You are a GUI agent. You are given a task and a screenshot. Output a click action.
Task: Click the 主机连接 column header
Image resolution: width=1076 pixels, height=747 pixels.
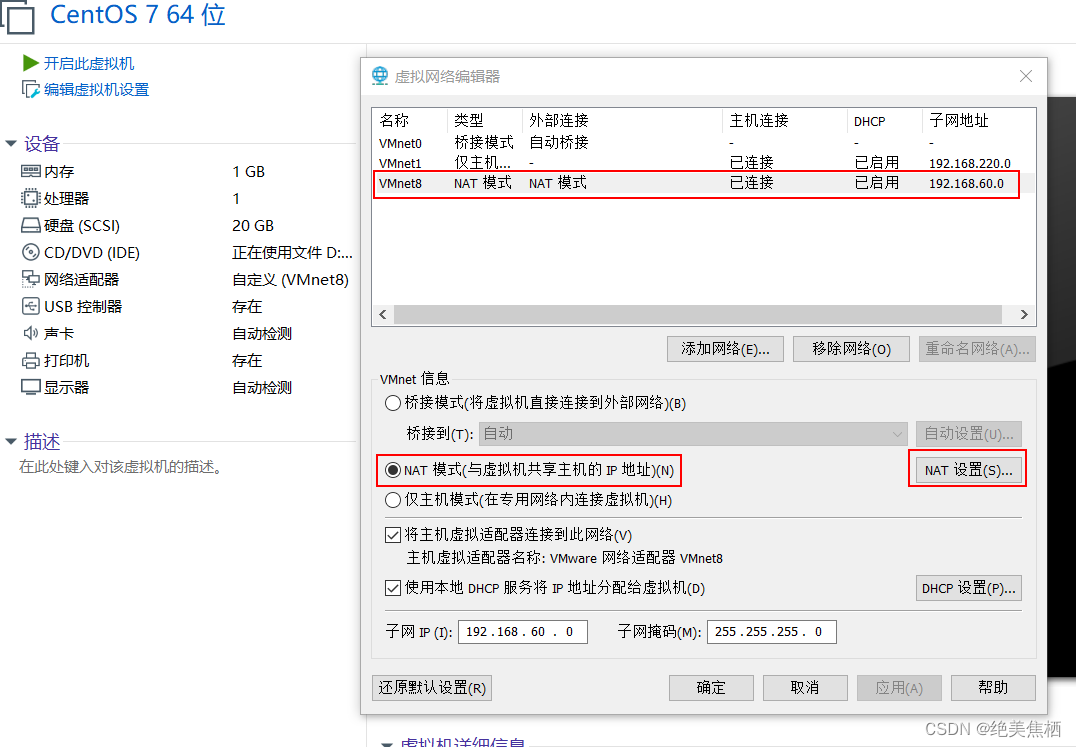[x=785, y=121]
